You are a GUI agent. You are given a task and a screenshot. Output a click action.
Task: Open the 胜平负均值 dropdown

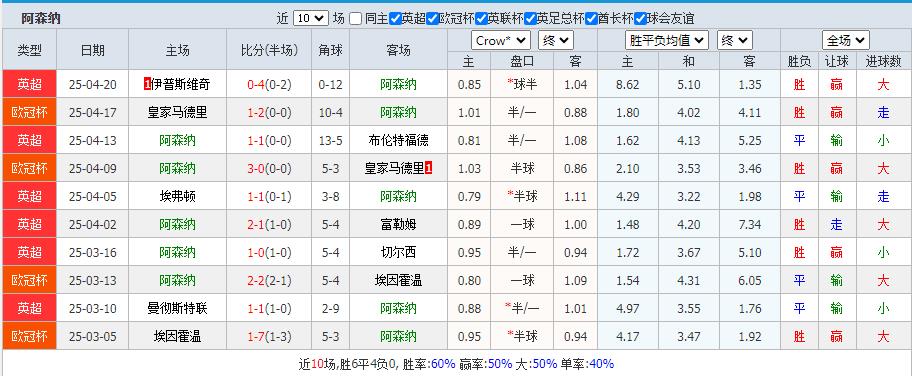pyautogui.click(x=667, y=41)
